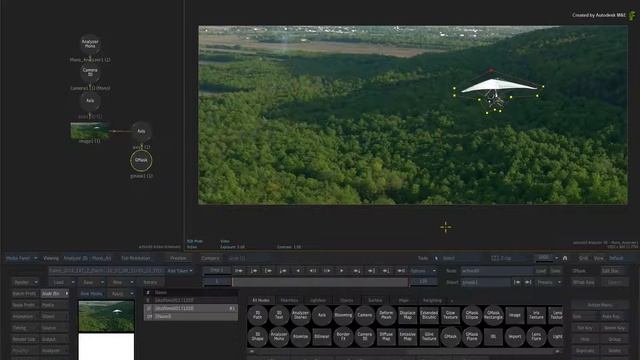Click the node bin horizontal scrollbar
Image resolution: width=640 pixels, height=360 pixels.
(x=405, y=351)
